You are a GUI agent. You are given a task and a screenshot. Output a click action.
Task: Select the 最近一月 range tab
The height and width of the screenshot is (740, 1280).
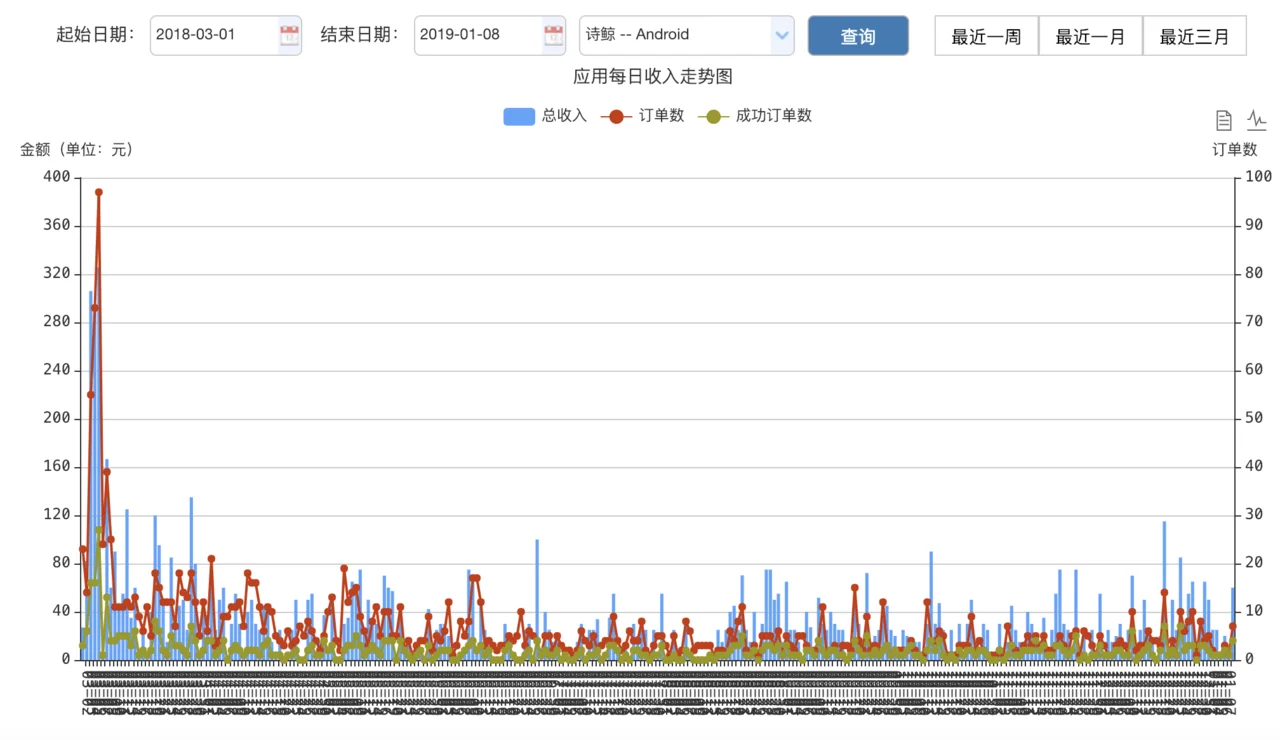pos(1090,36)
